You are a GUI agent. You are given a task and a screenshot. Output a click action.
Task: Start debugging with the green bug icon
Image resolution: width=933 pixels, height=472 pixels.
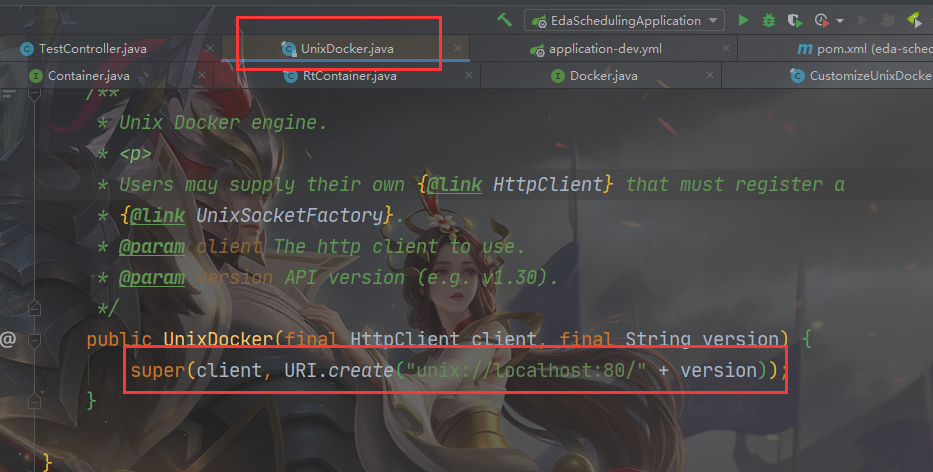[769, 20]
